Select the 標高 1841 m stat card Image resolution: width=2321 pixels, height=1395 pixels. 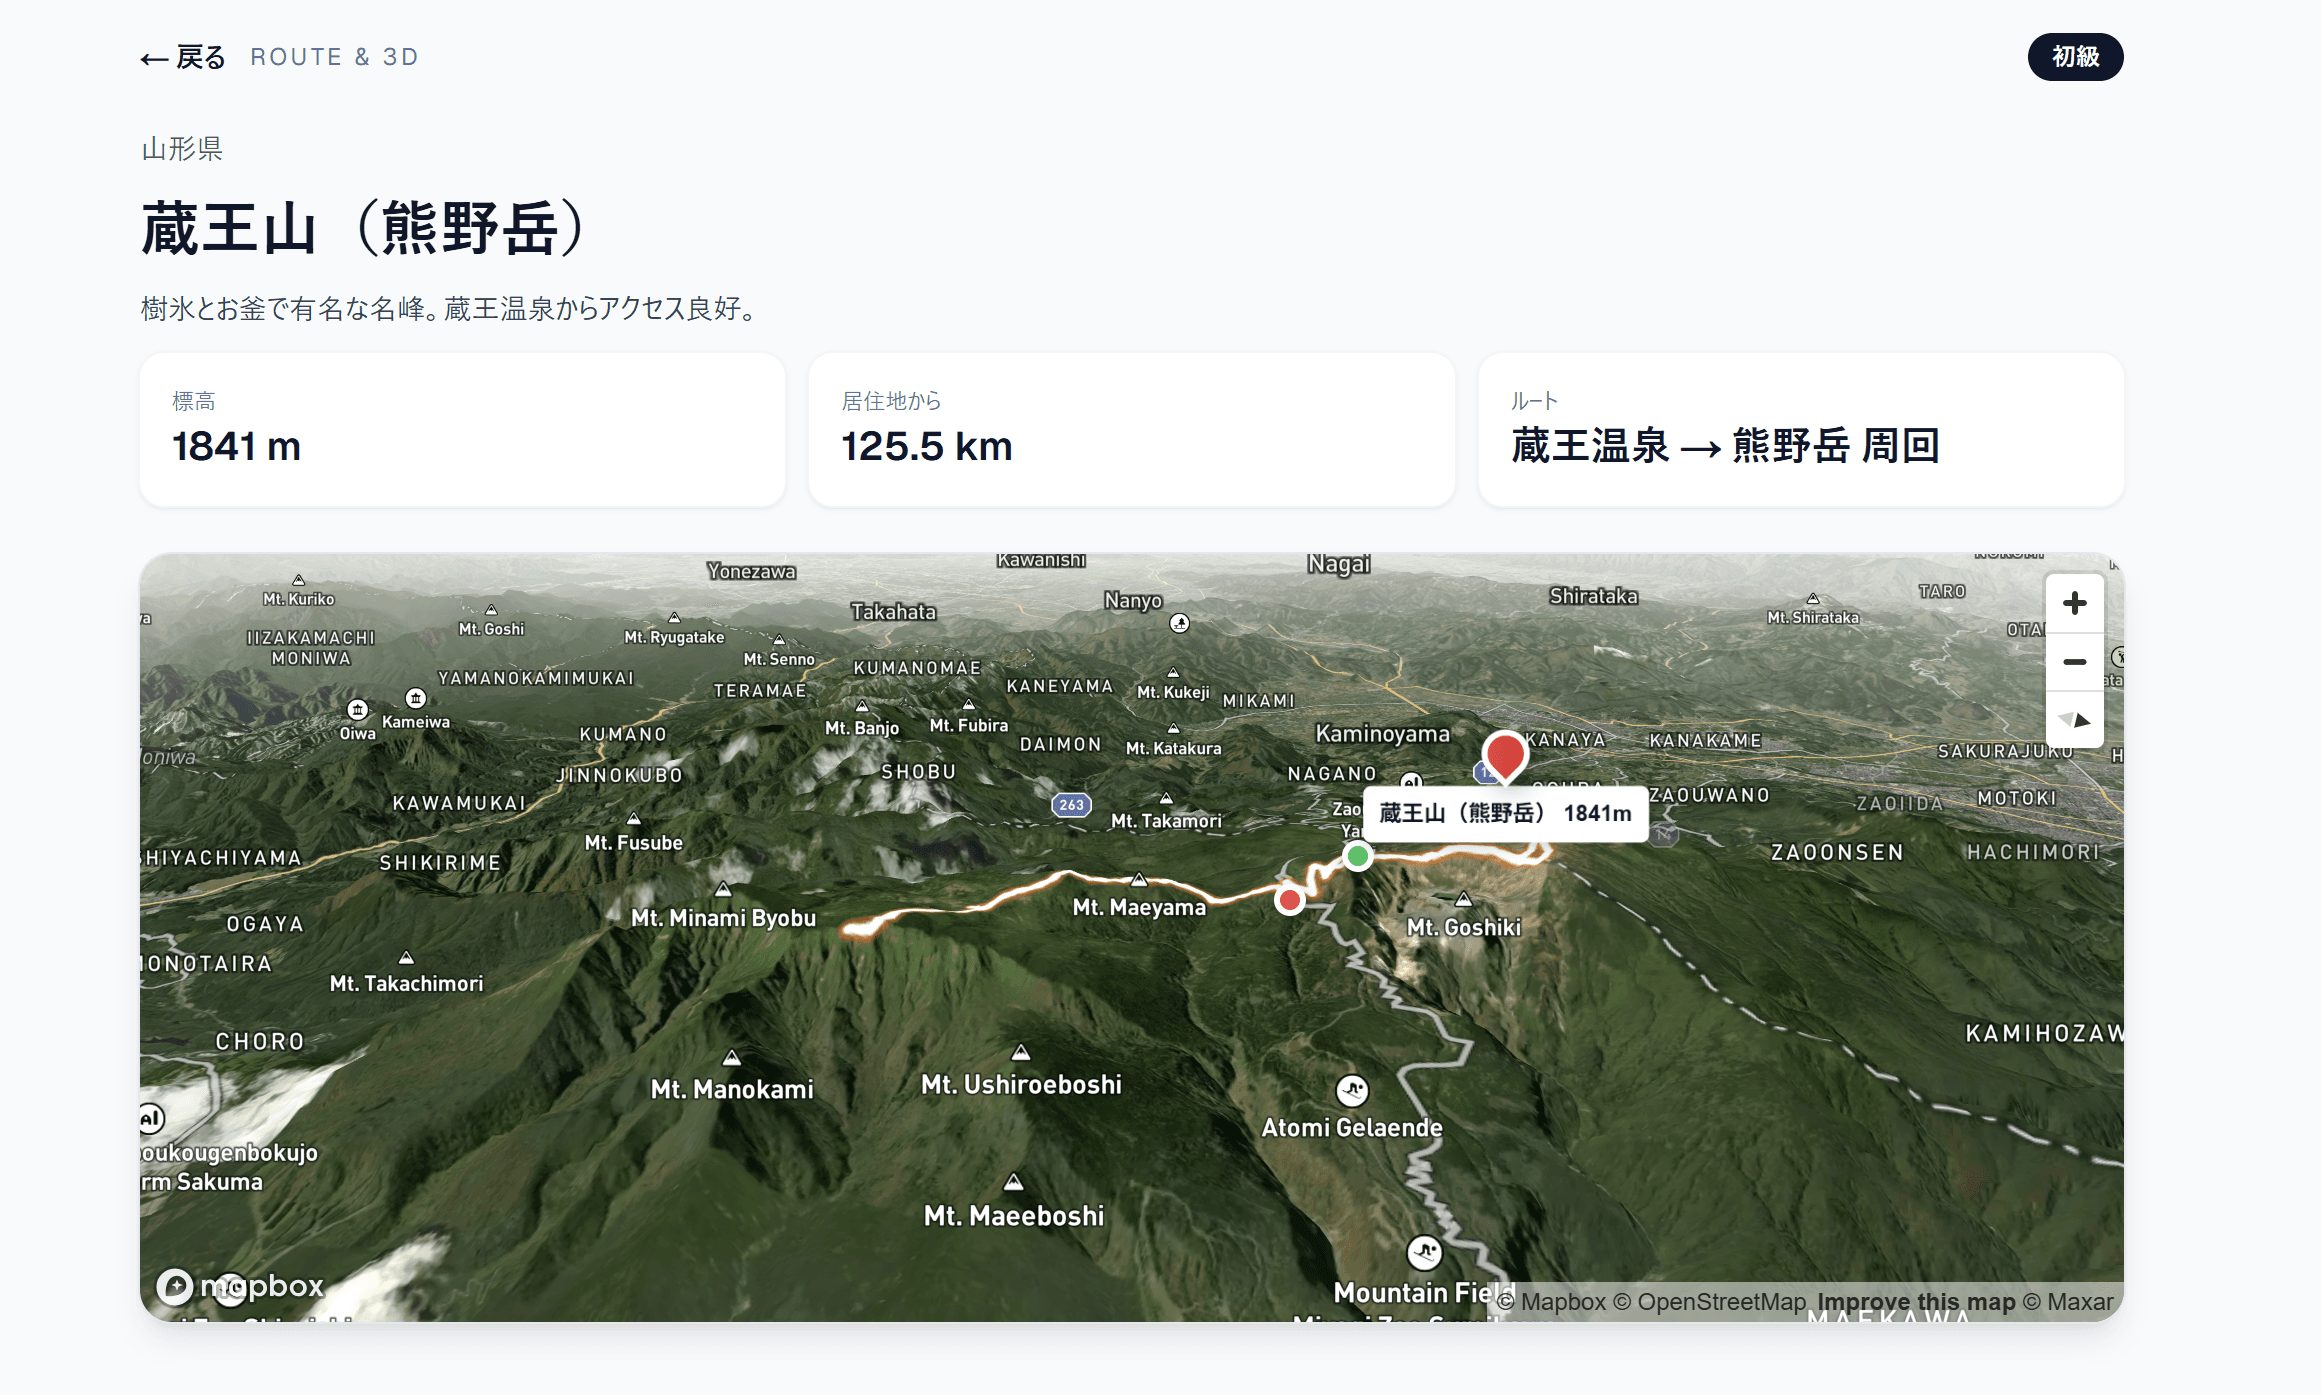pyautogui.click(x=463, y=430)
